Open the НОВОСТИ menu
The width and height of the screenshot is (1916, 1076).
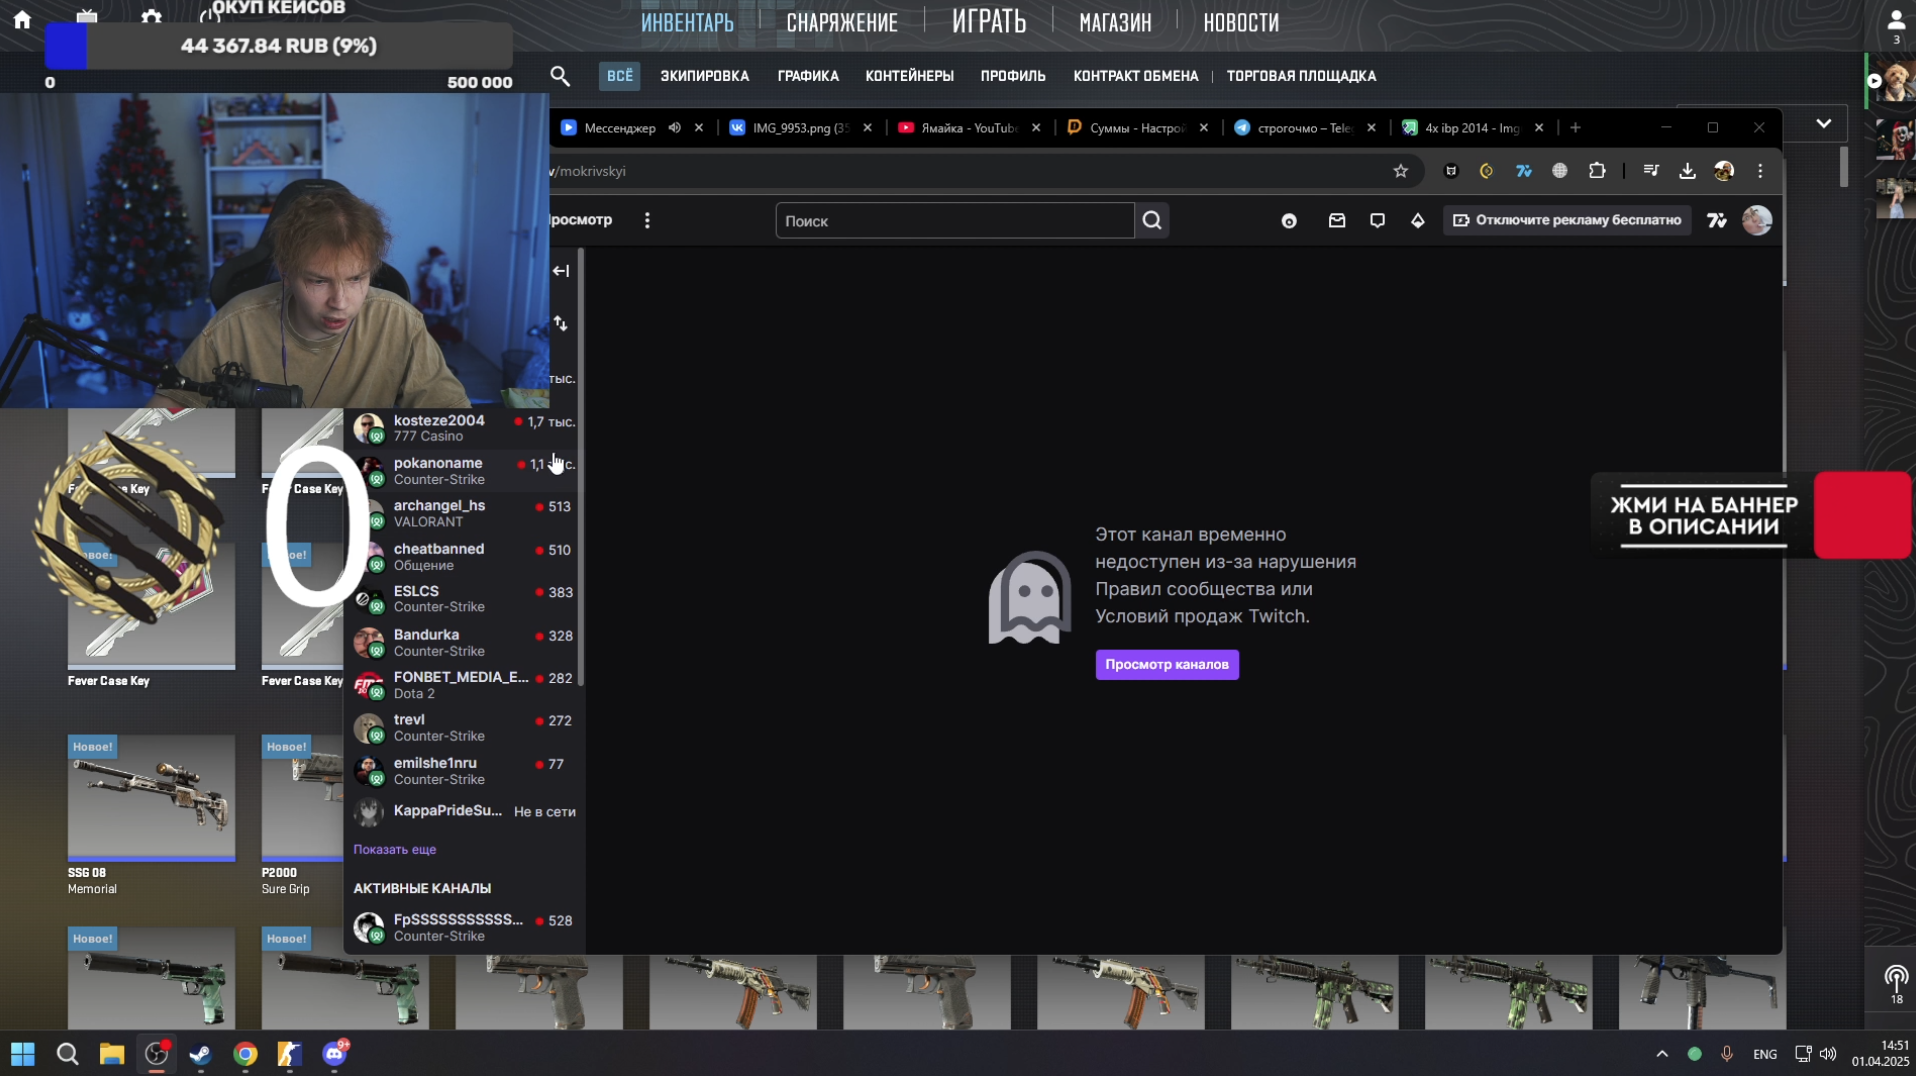click(x=1241, y=22)
